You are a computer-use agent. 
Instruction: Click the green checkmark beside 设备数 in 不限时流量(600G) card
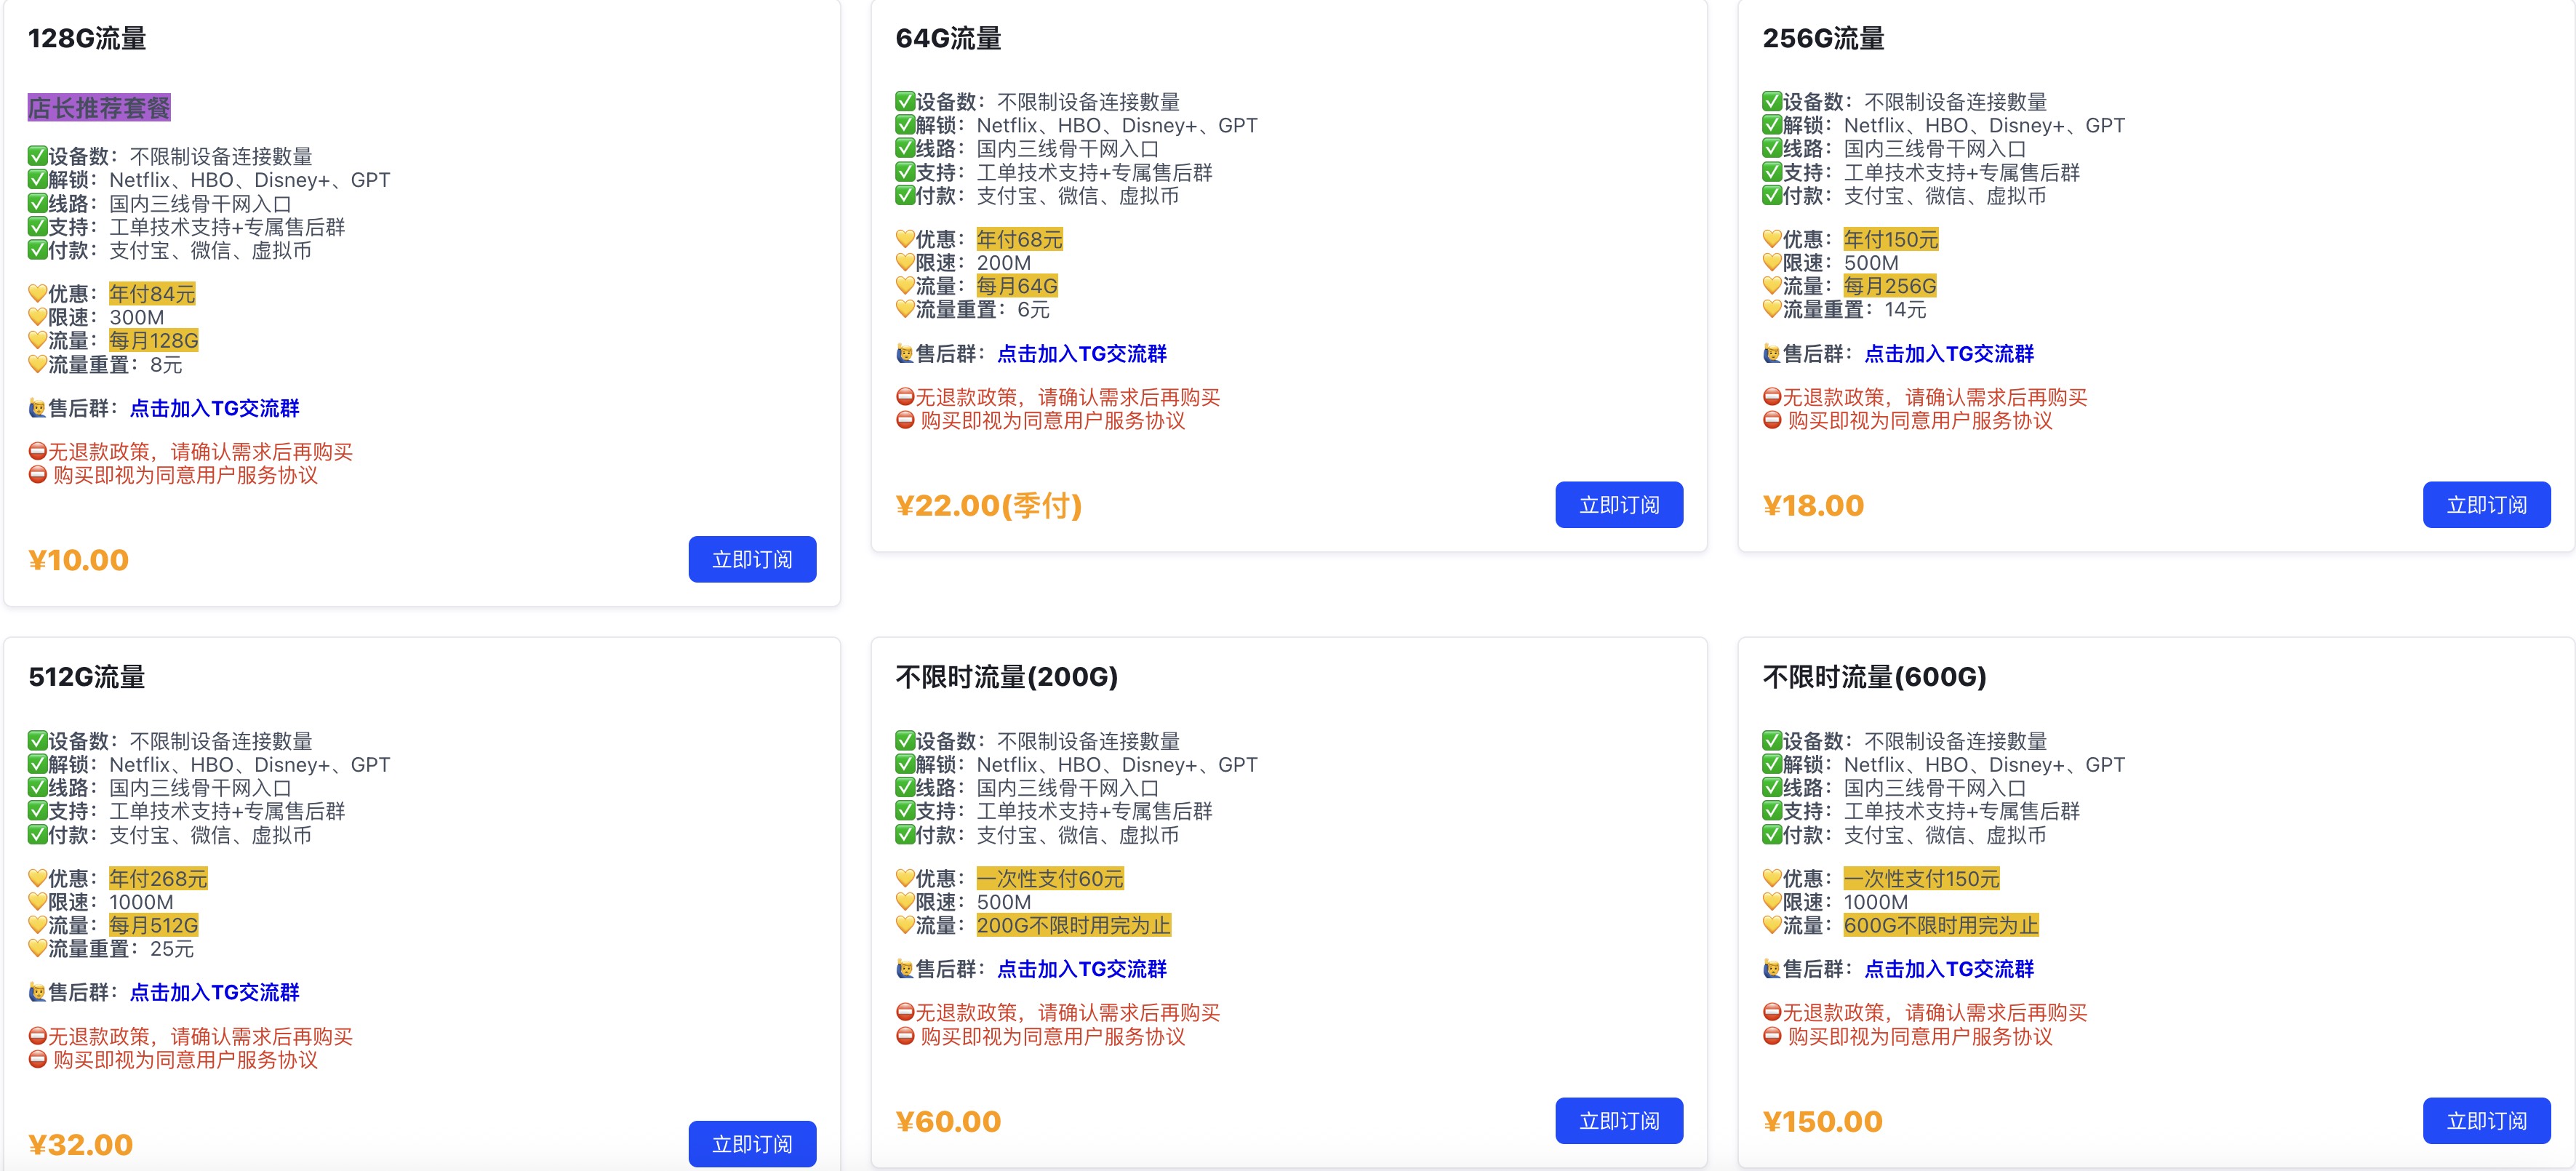click(x=1772, y=741)
